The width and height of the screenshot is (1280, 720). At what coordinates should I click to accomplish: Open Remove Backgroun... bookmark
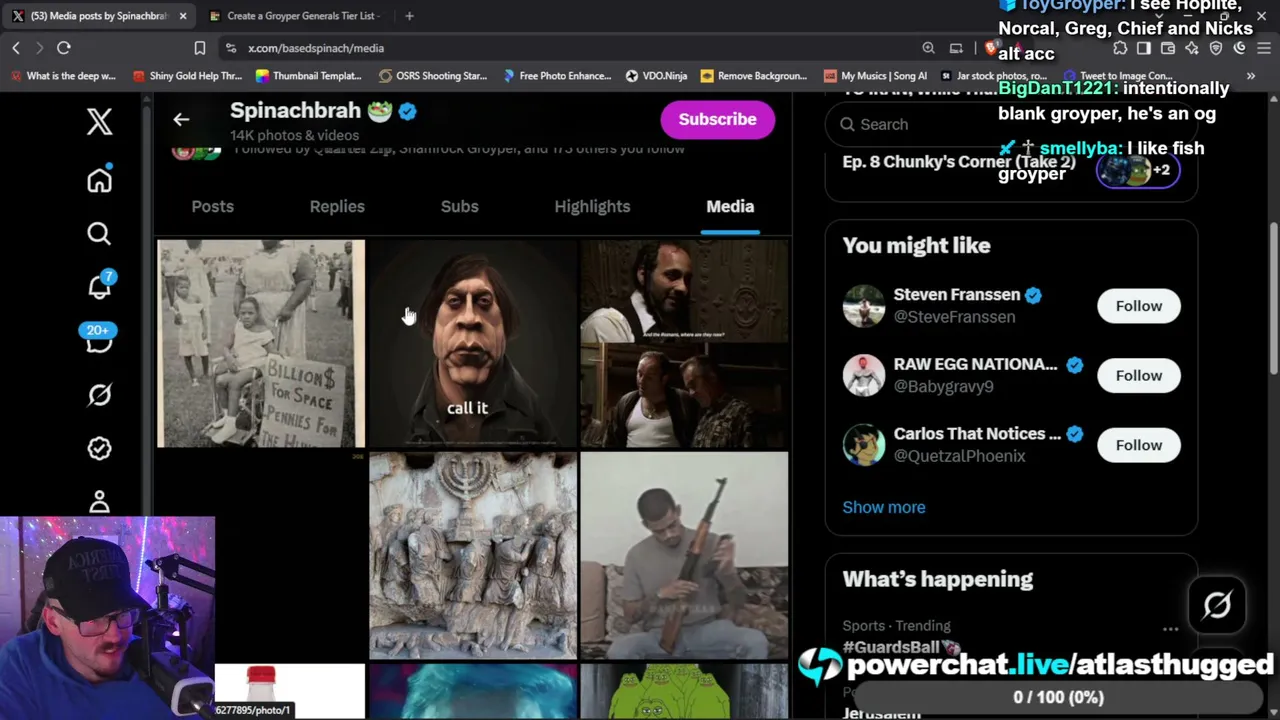(x=754, y=76)
